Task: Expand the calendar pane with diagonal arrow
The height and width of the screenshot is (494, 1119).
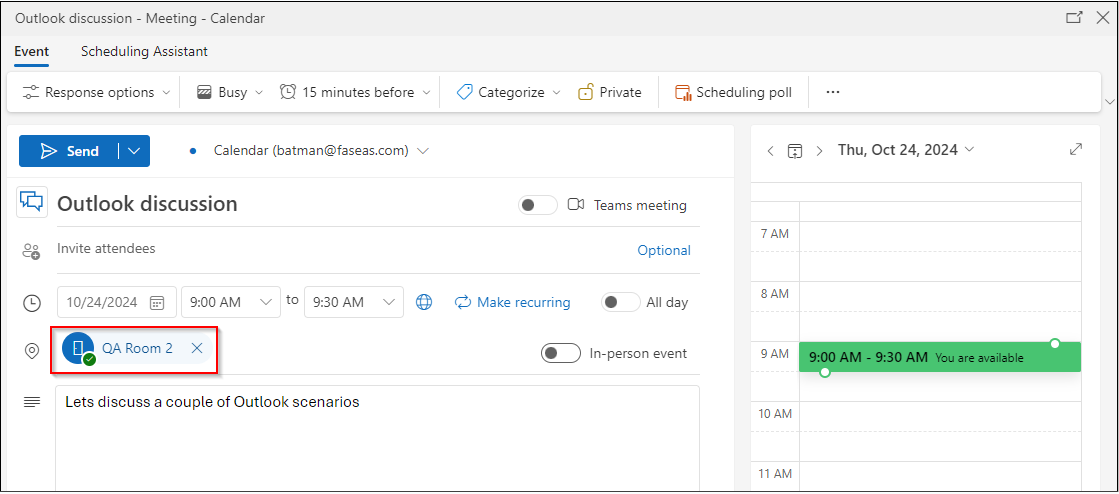Action: click(x=1076, y=149)
